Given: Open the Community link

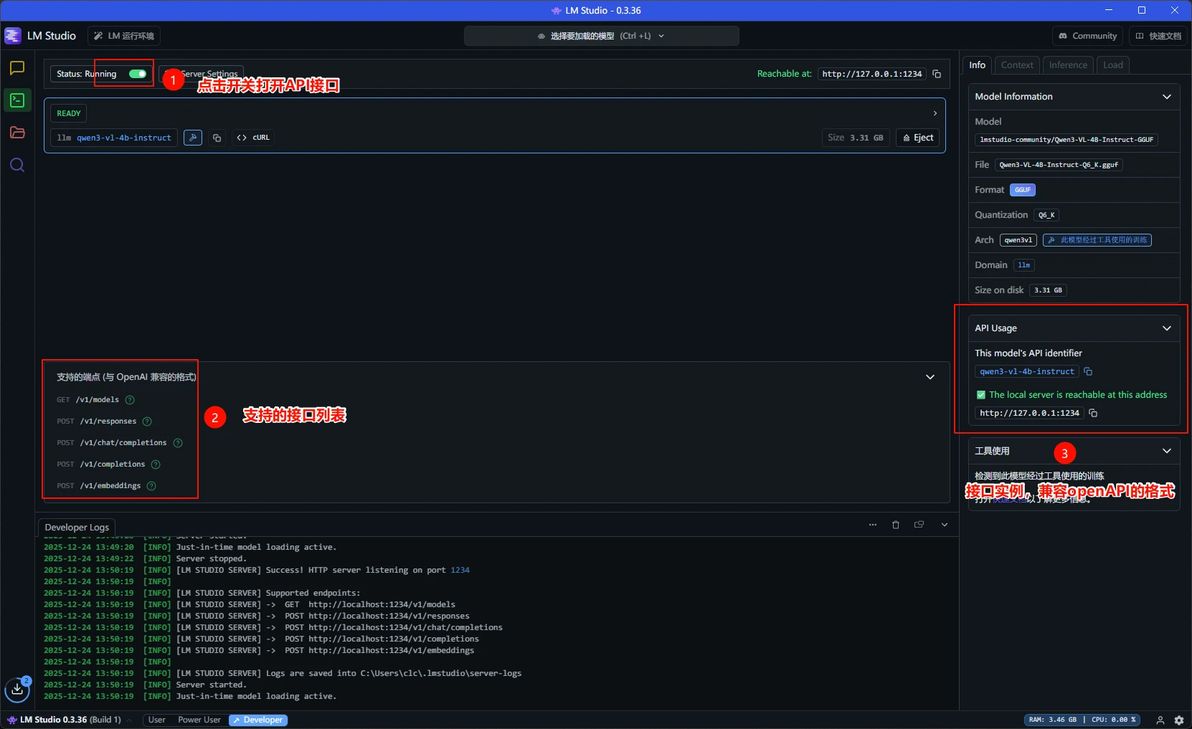Looking at the screenshot, I should [x=1087, y=36].
